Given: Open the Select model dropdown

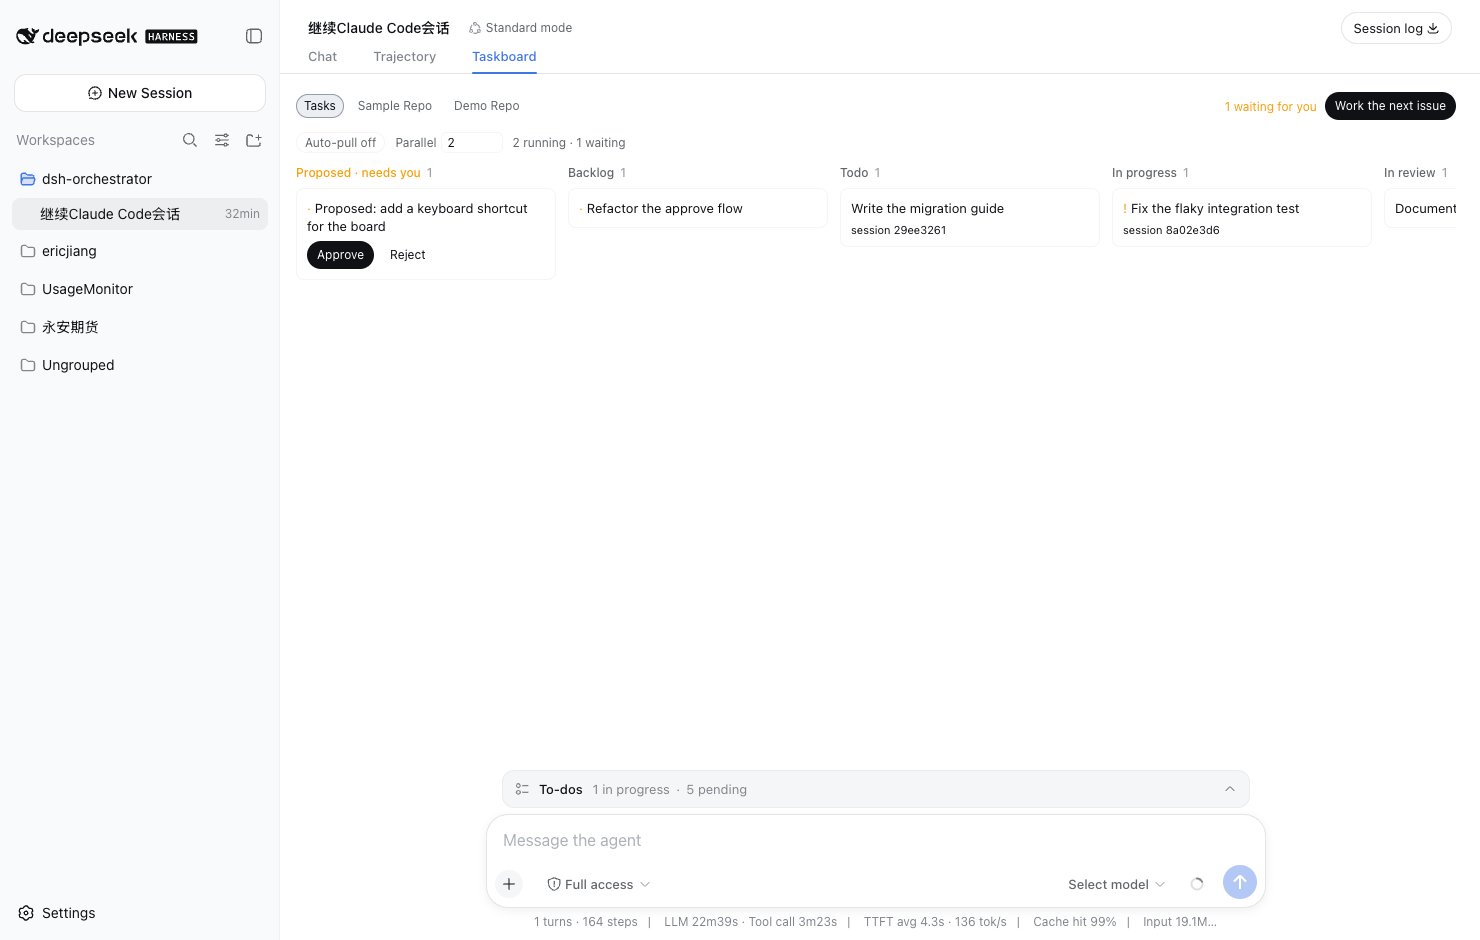Looking at the screenshot, I should click(1116, 884).
